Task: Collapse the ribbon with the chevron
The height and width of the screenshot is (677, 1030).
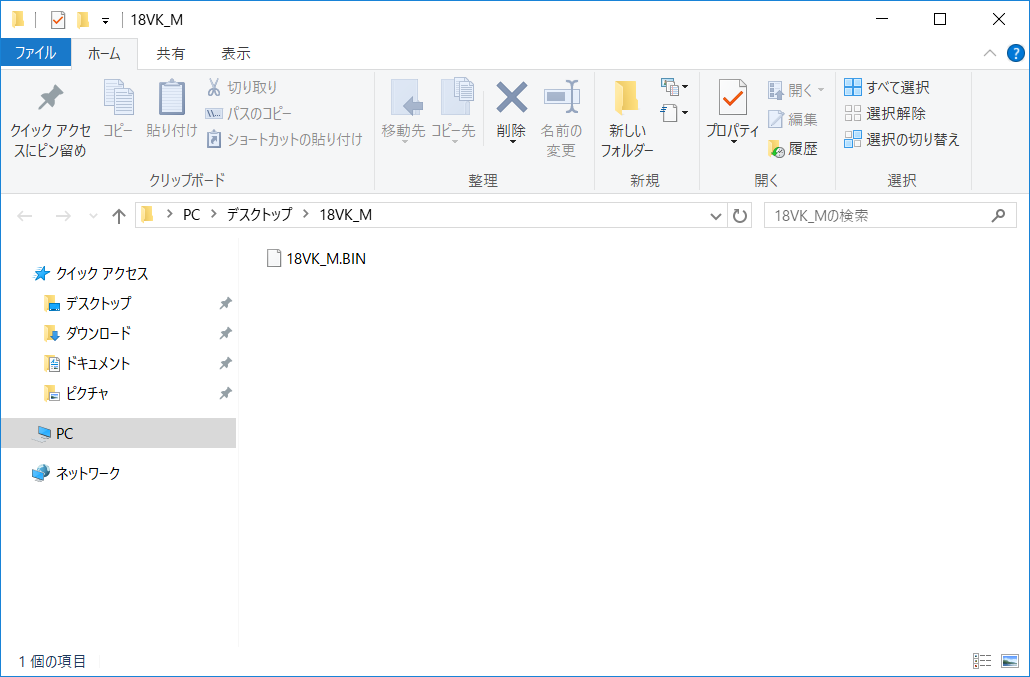Action: (x=989, y=53)
